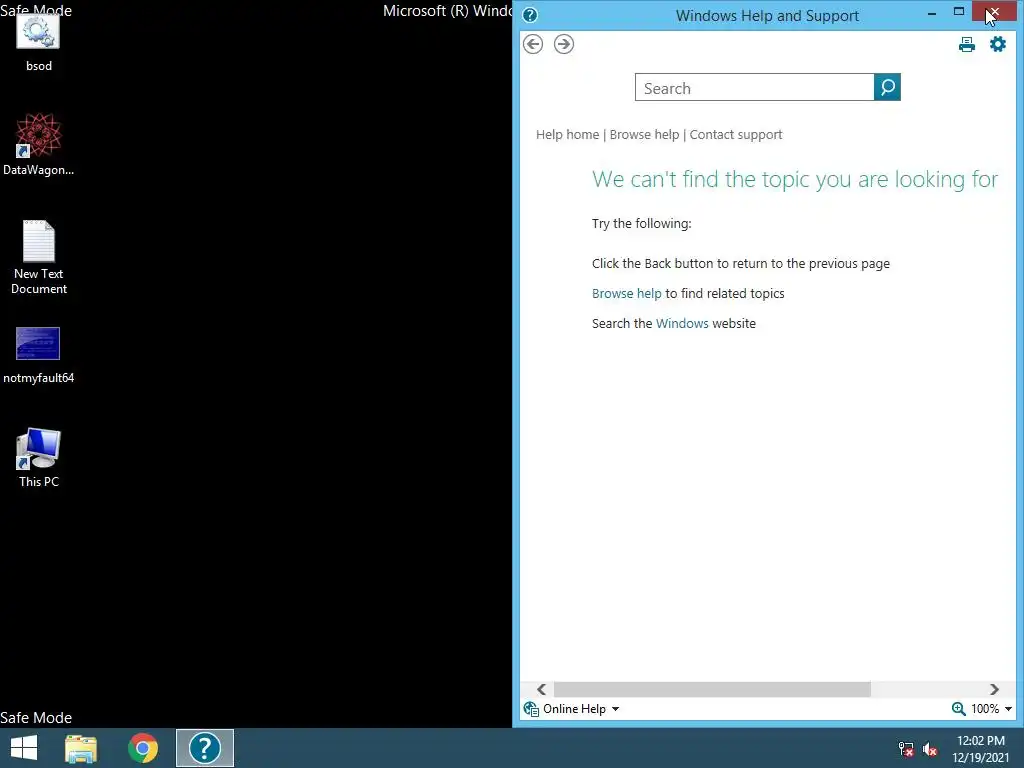Open Help settings gear icon
The image size is (1024, 768).
point(998,44)
